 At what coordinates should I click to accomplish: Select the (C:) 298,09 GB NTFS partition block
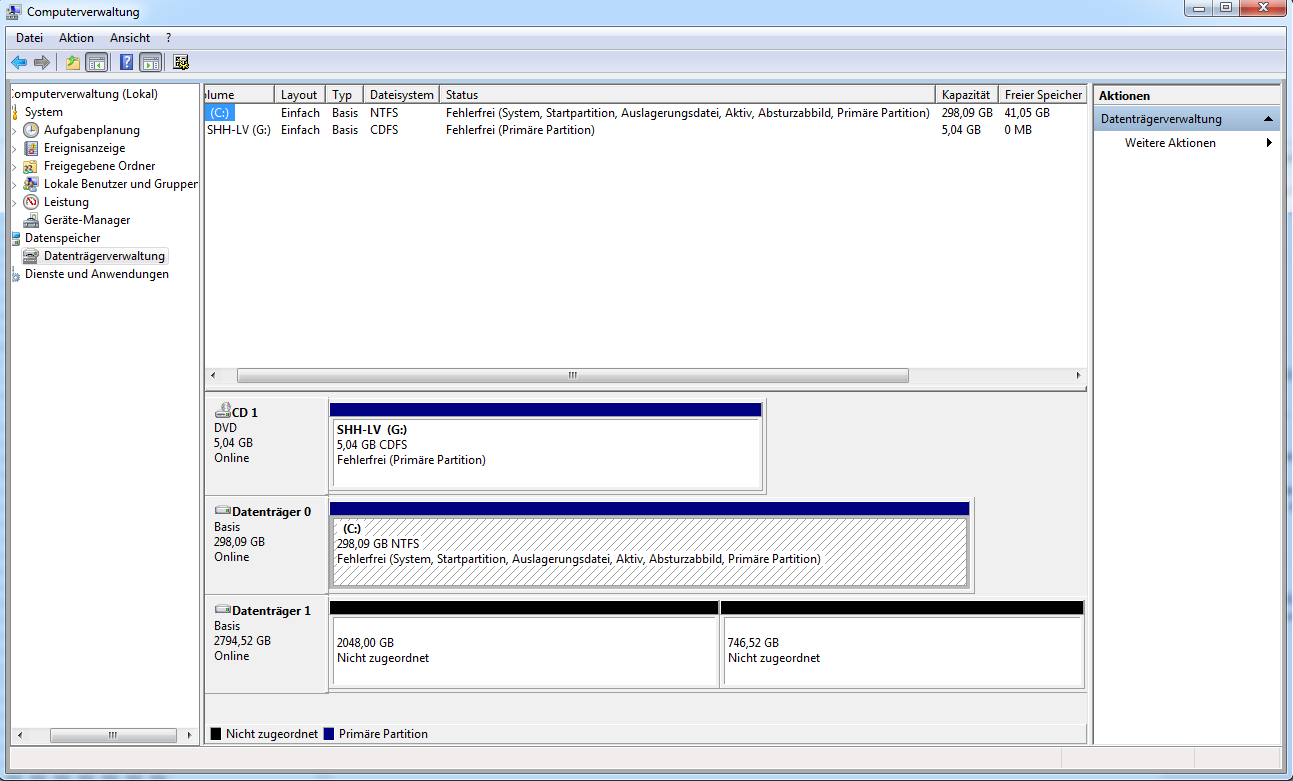(x=650, y=545)
